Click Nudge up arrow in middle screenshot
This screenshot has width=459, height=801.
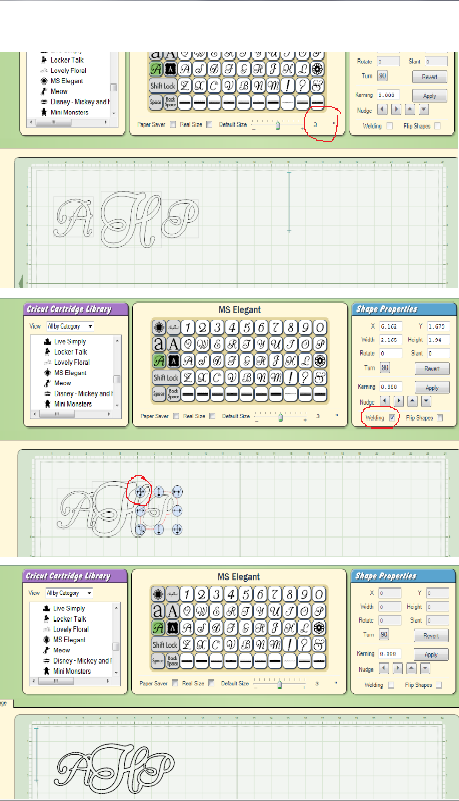(413, 401)
